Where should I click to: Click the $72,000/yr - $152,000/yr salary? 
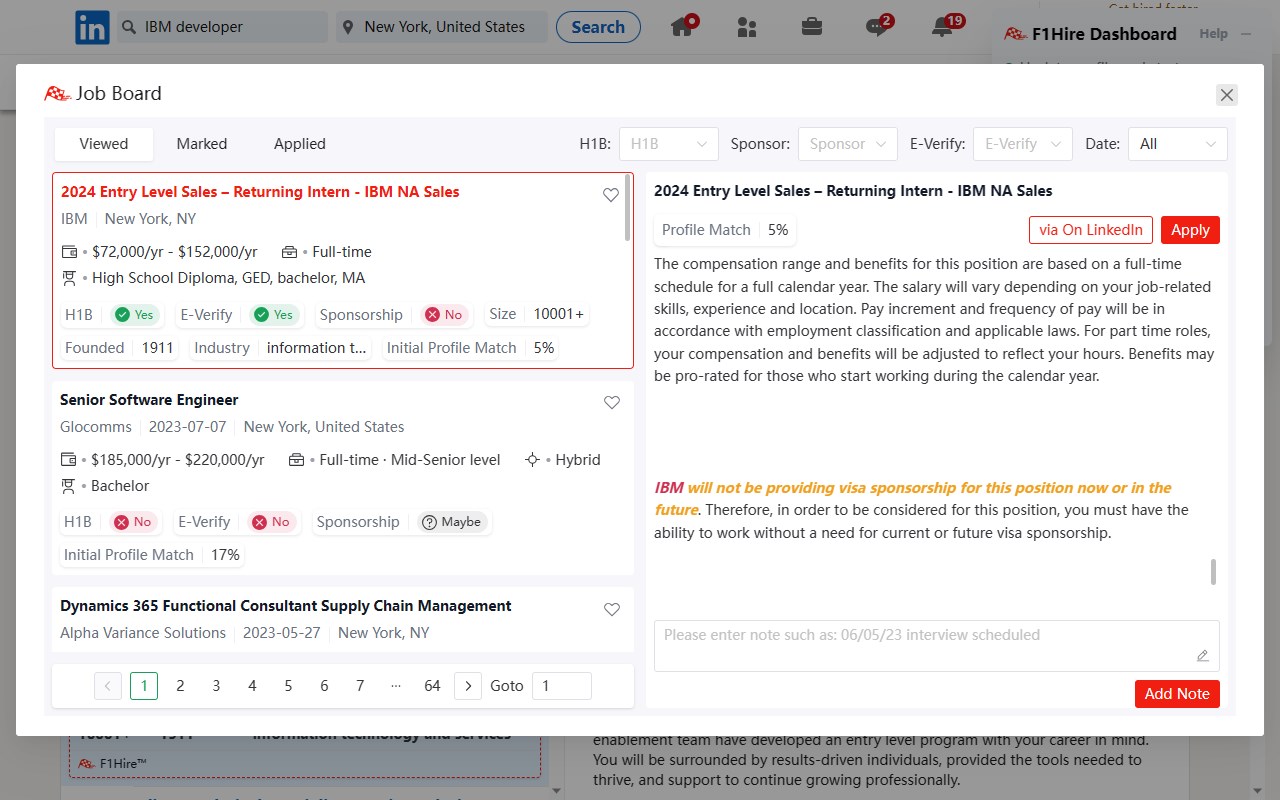coord(175,252)
